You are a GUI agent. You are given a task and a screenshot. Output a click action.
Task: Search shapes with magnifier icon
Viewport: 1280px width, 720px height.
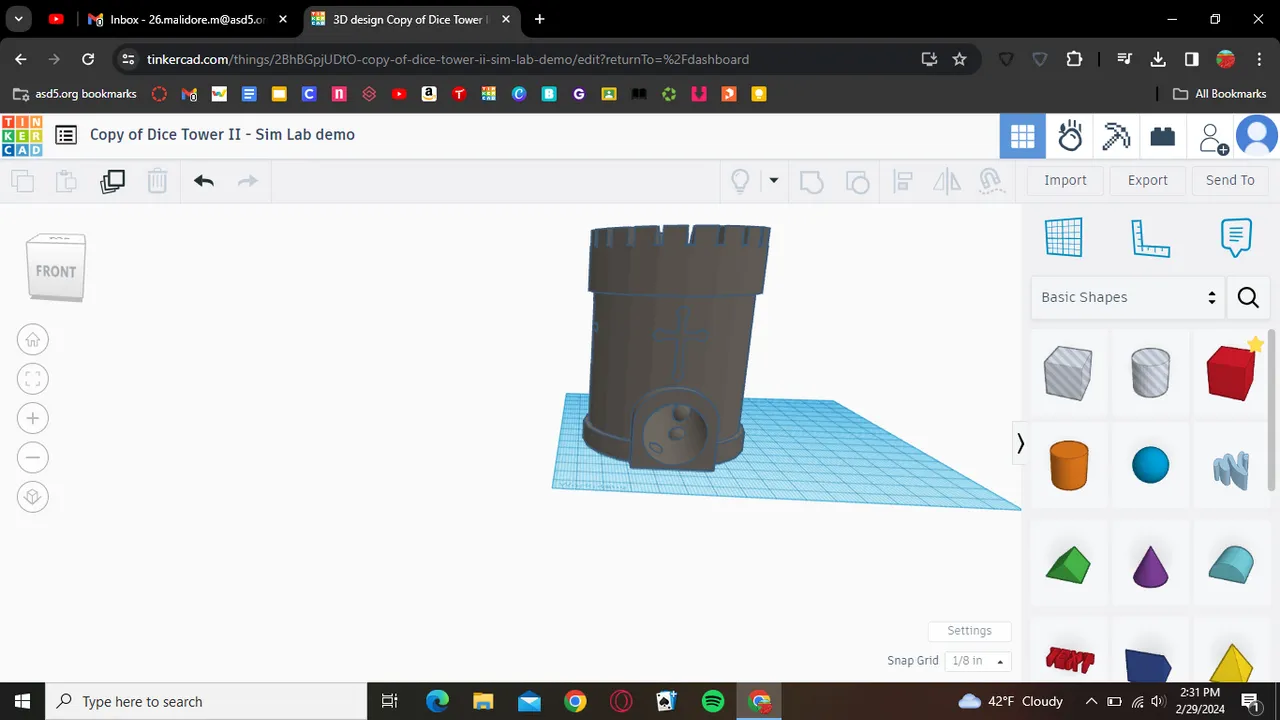coord(1248,297)
